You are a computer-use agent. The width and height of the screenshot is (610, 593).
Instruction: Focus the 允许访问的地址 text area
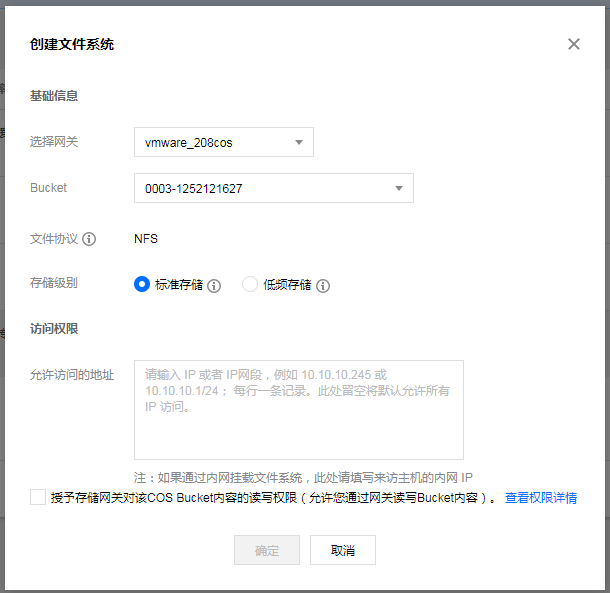tap(299, 410)
